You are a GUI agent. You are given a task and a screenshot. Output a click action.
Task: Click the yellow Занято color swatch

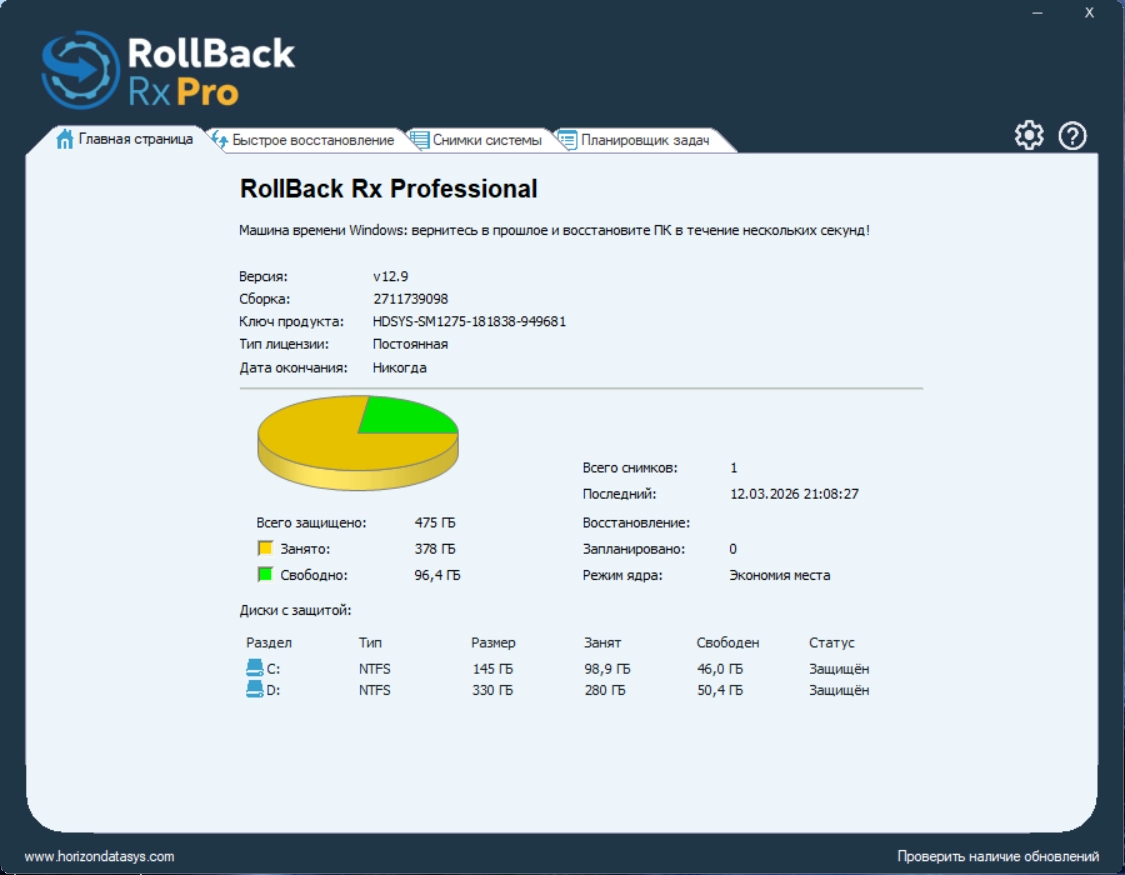click(265, 548)
